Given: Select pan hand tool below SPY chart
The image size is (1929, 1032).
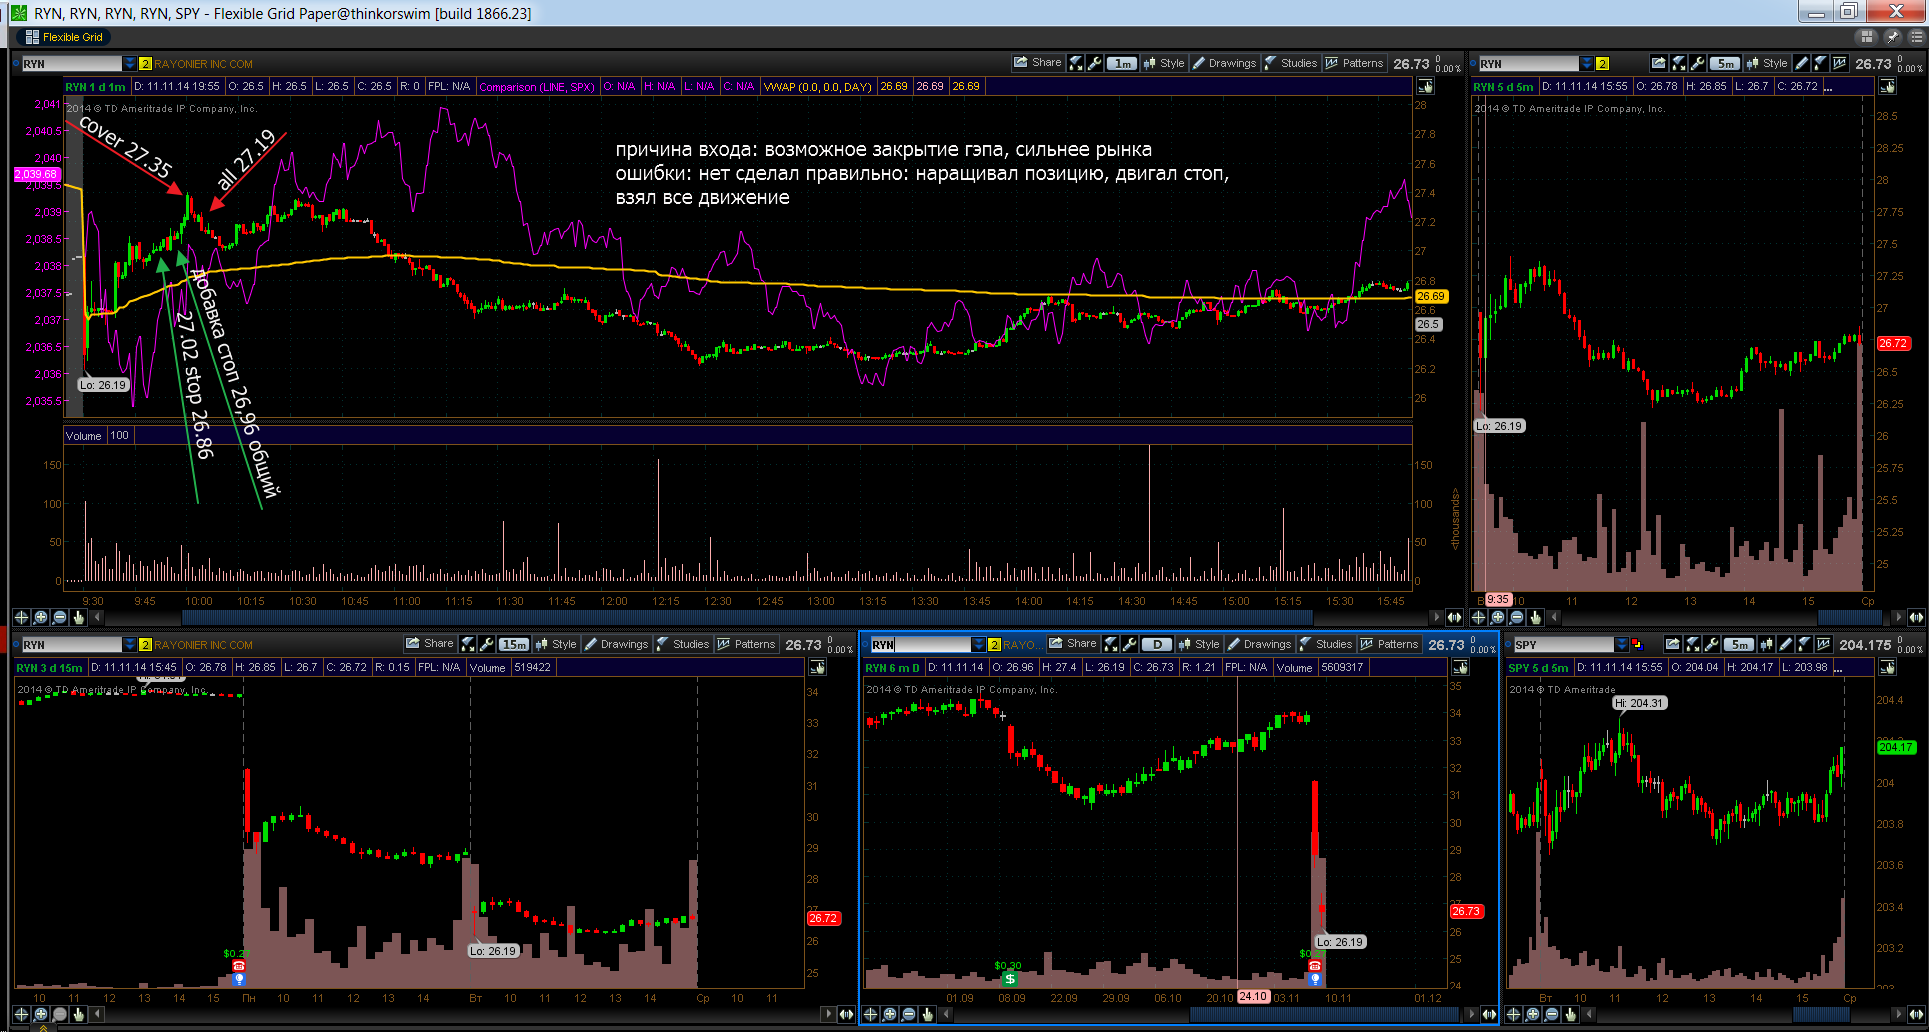Looking at the screenshot, I should coord(1570,1014).
